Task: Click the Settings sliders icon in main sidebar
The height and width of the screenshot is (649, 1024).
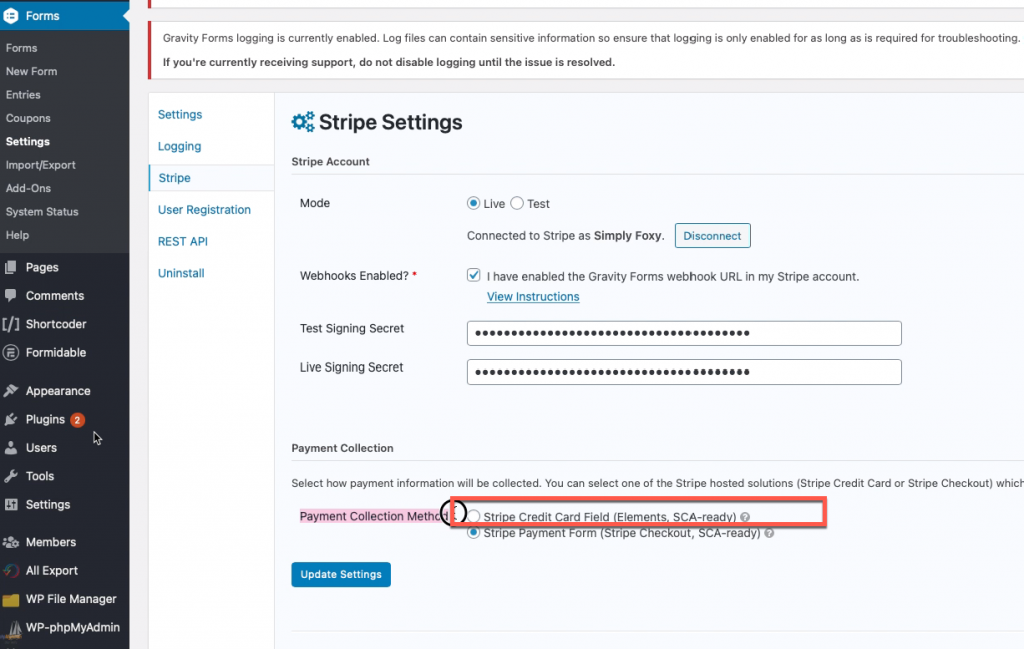Action: 10,505
